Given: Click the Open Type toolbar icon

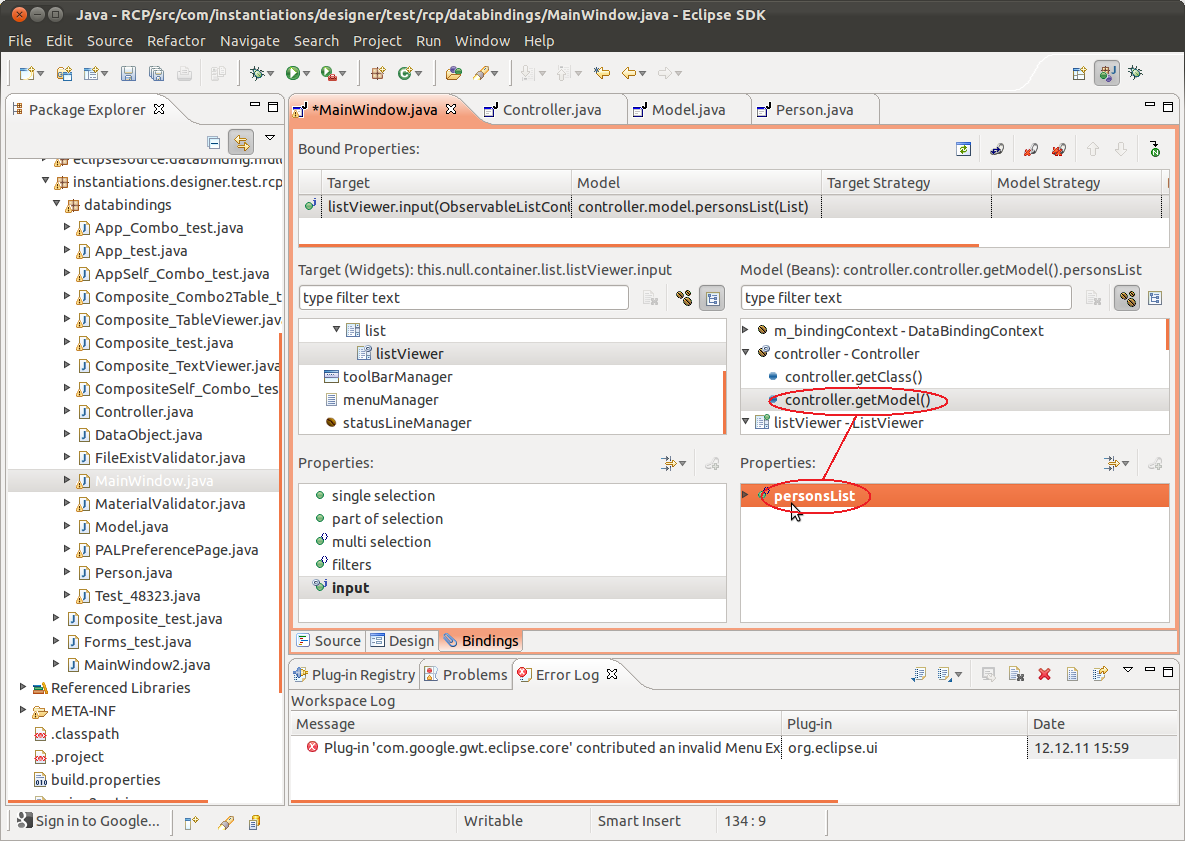Looking at the screenshot, I should point(453,73).
